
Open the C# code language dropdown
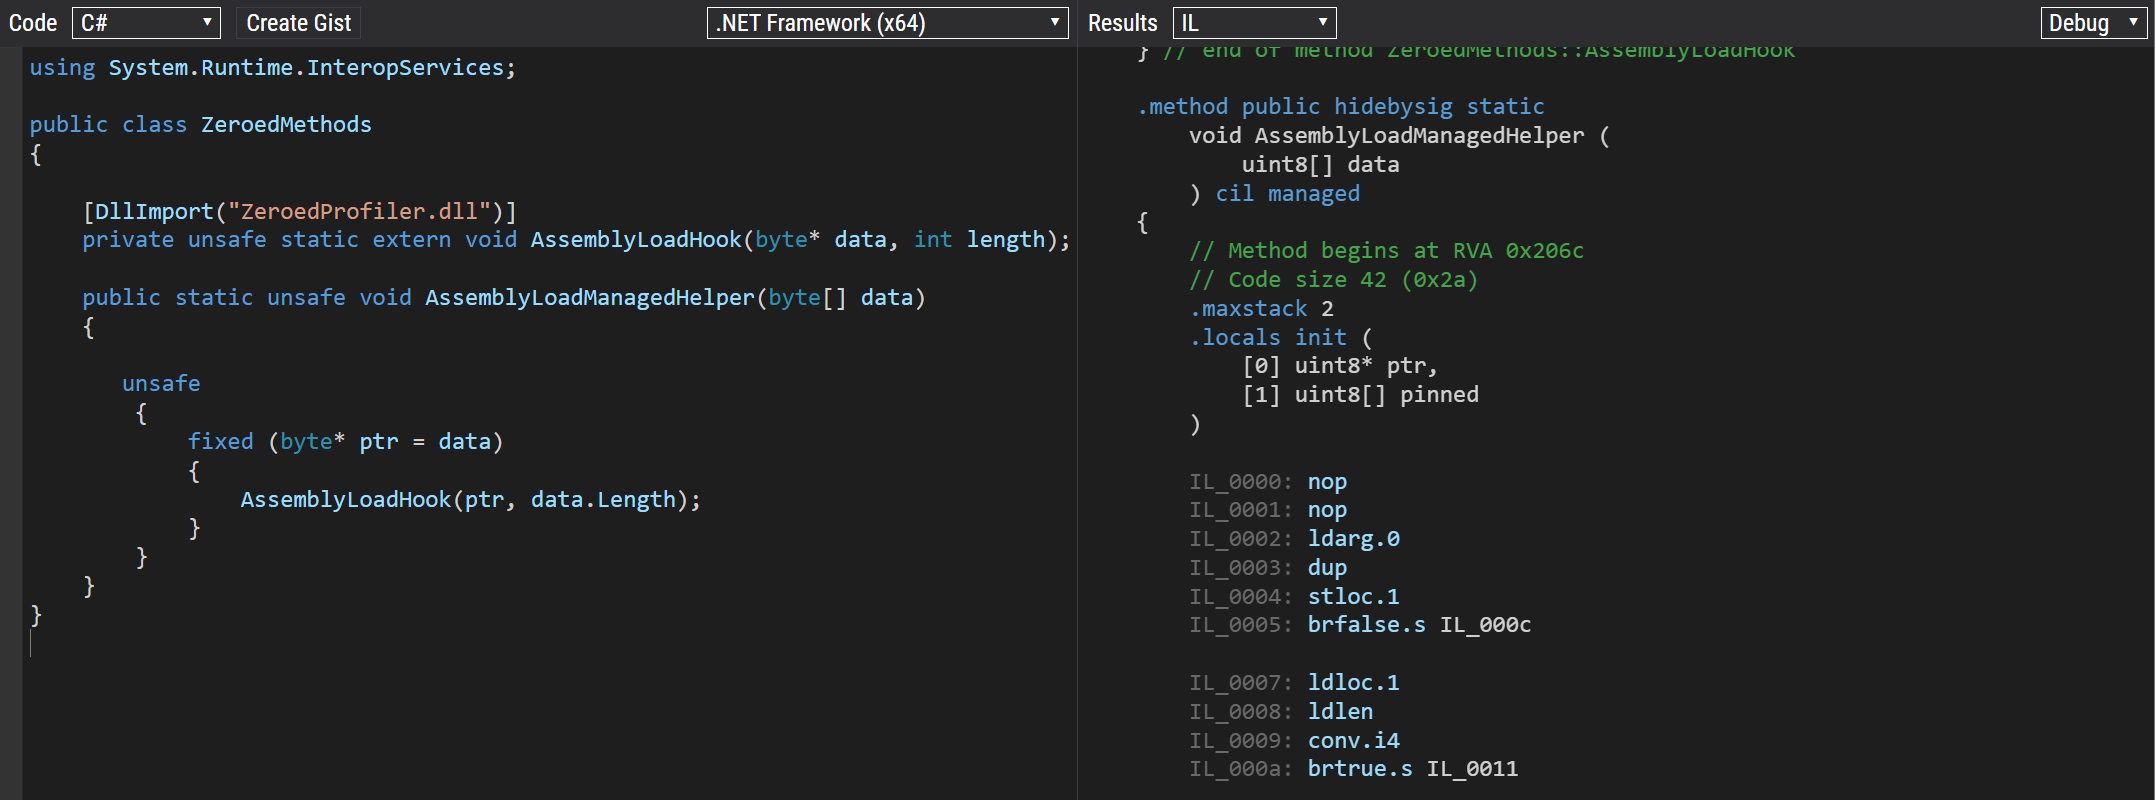pyautogui.click(x=146, y=23)
